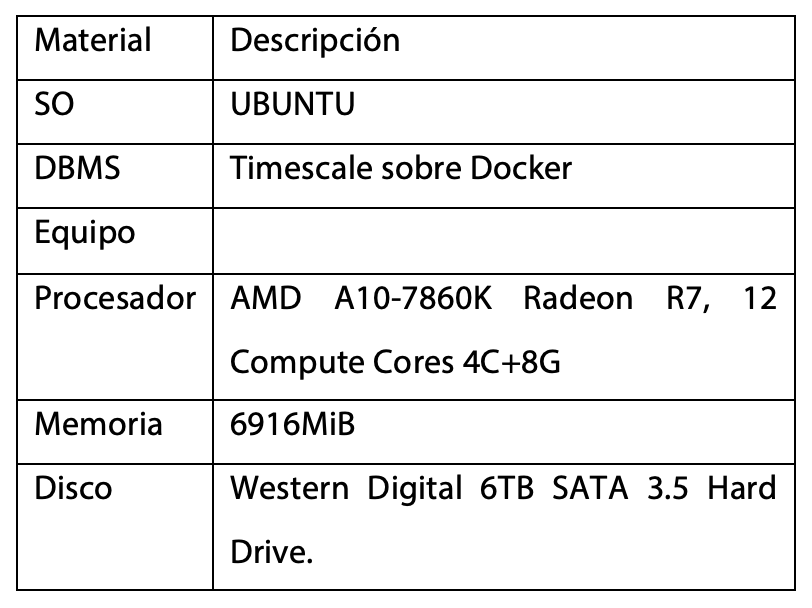Click Compute Cores 4C+8G text
Viewport: 812px width, 608px height.
pyautogui.click(x=395, y=362)
